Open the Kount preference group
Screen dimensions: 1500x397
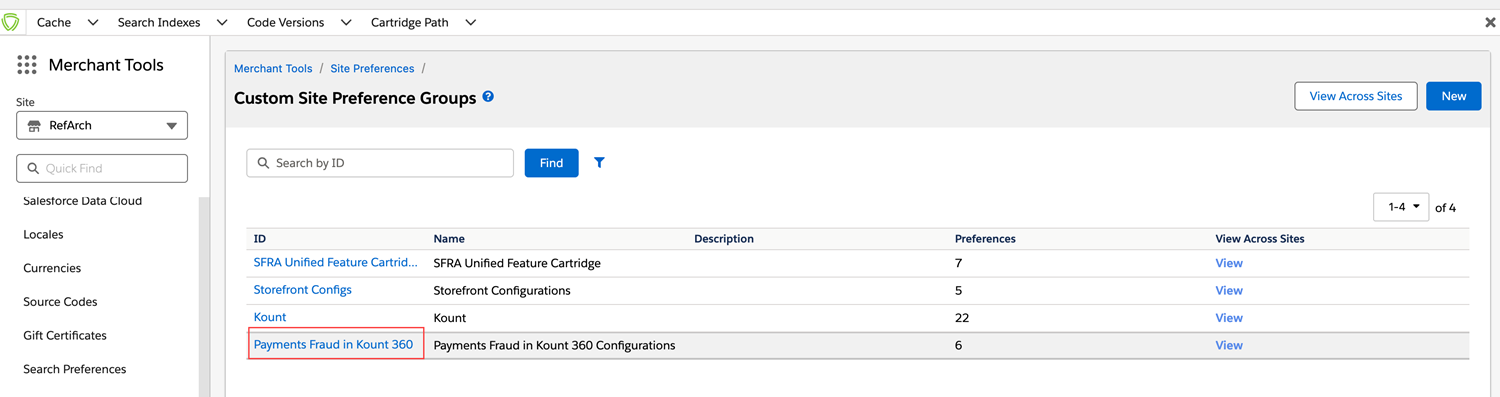click(x=270, y=317)
